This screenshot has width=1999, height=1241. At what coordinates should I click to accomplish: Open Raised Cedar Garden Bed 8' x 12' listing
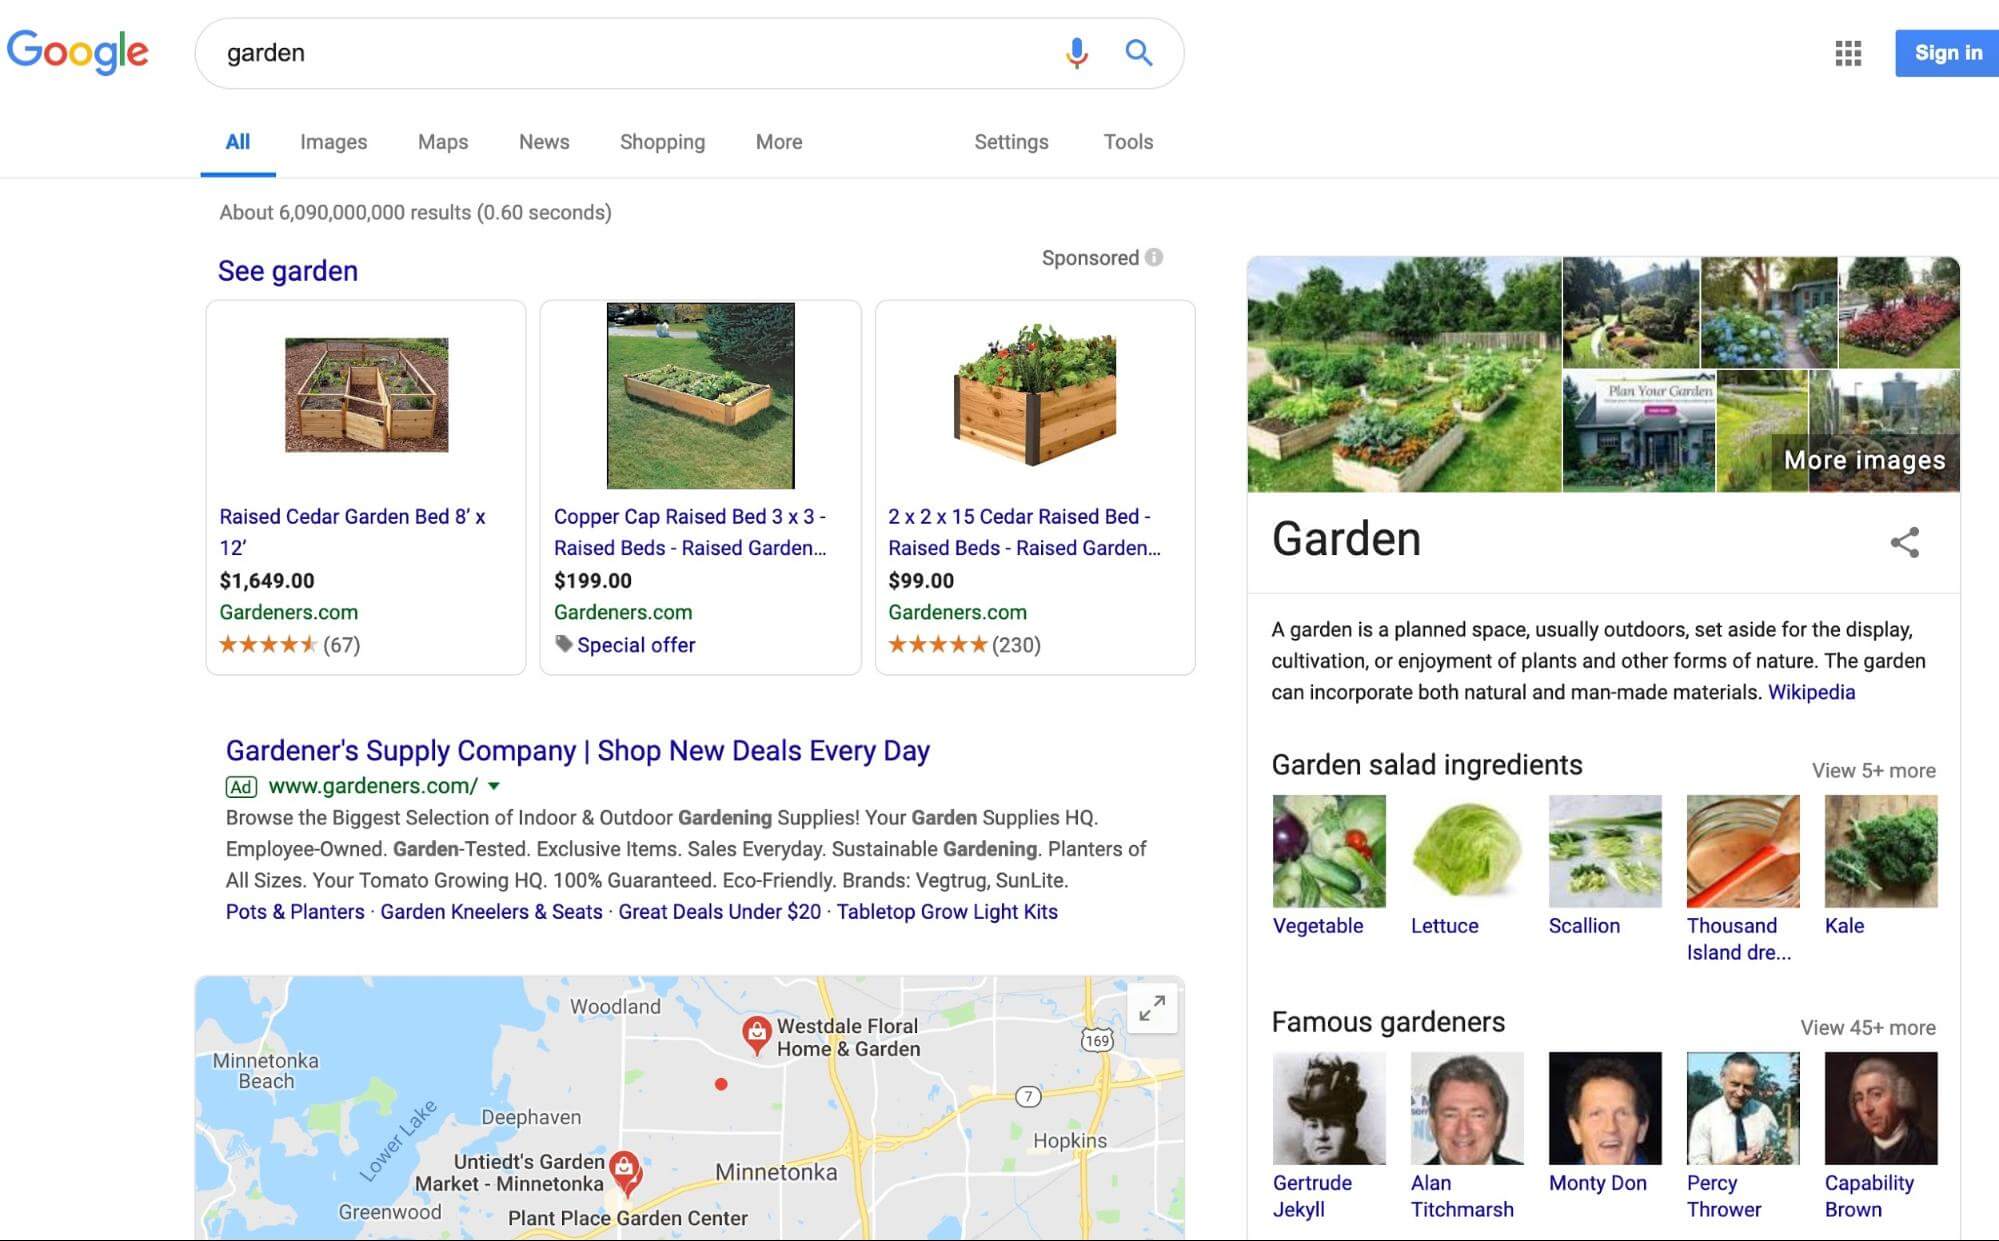pyautogui.click(x=352, y=532)
